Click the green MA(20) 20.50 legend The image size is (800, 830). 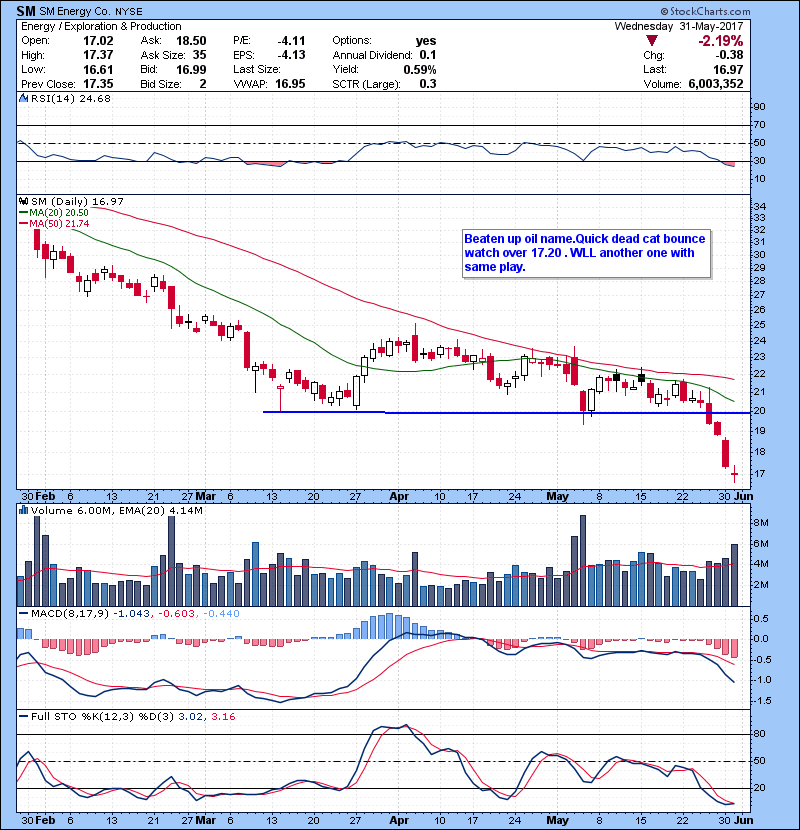coord(54,212)
